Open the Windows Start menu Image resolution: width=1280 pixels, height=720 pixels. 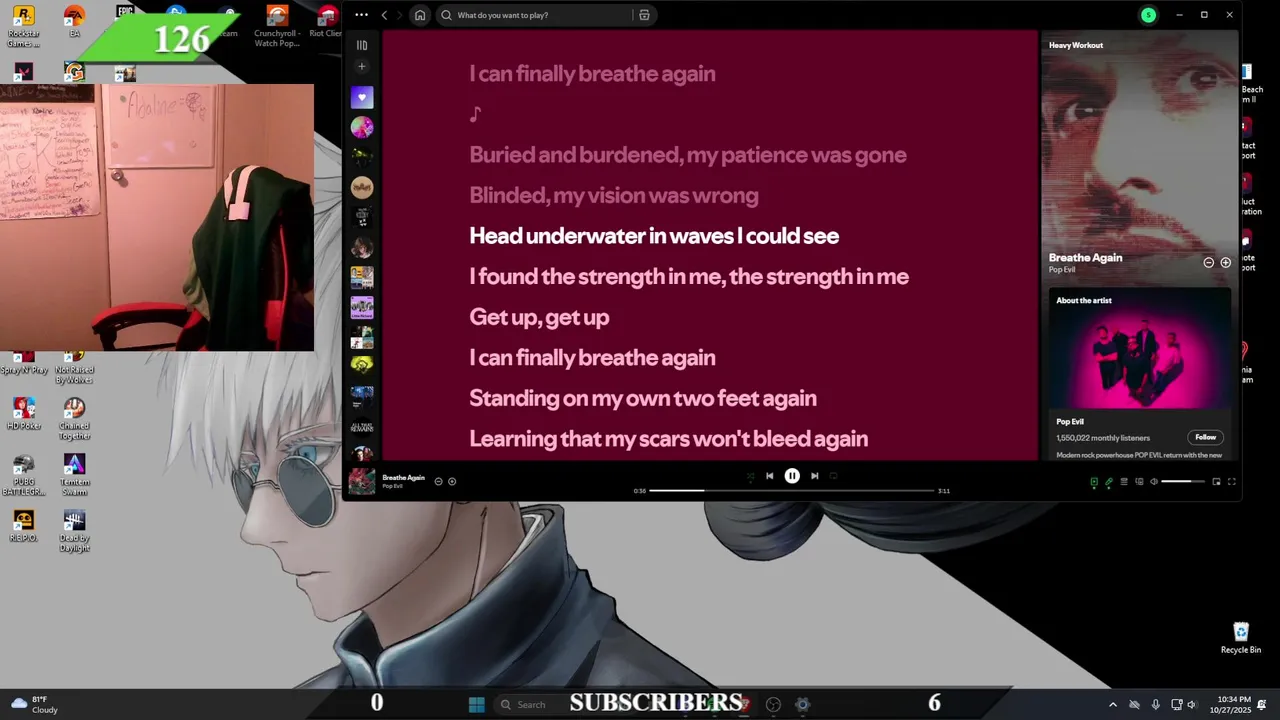477,704
